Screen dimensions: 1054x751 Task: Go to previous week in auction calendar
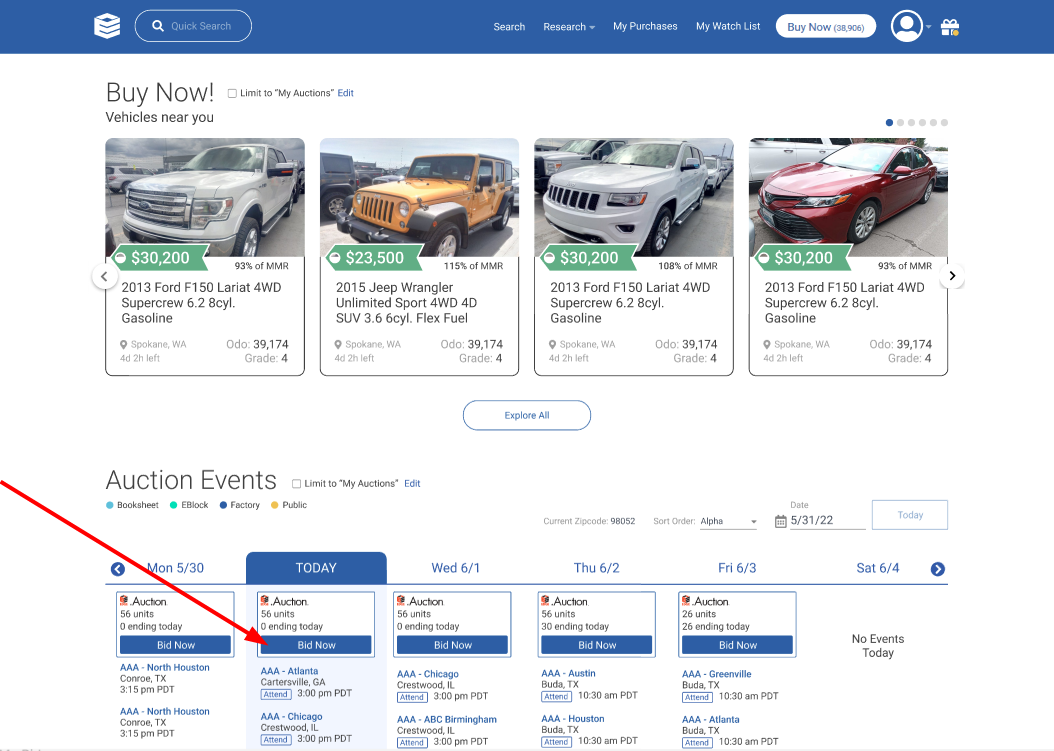[118, 569]
